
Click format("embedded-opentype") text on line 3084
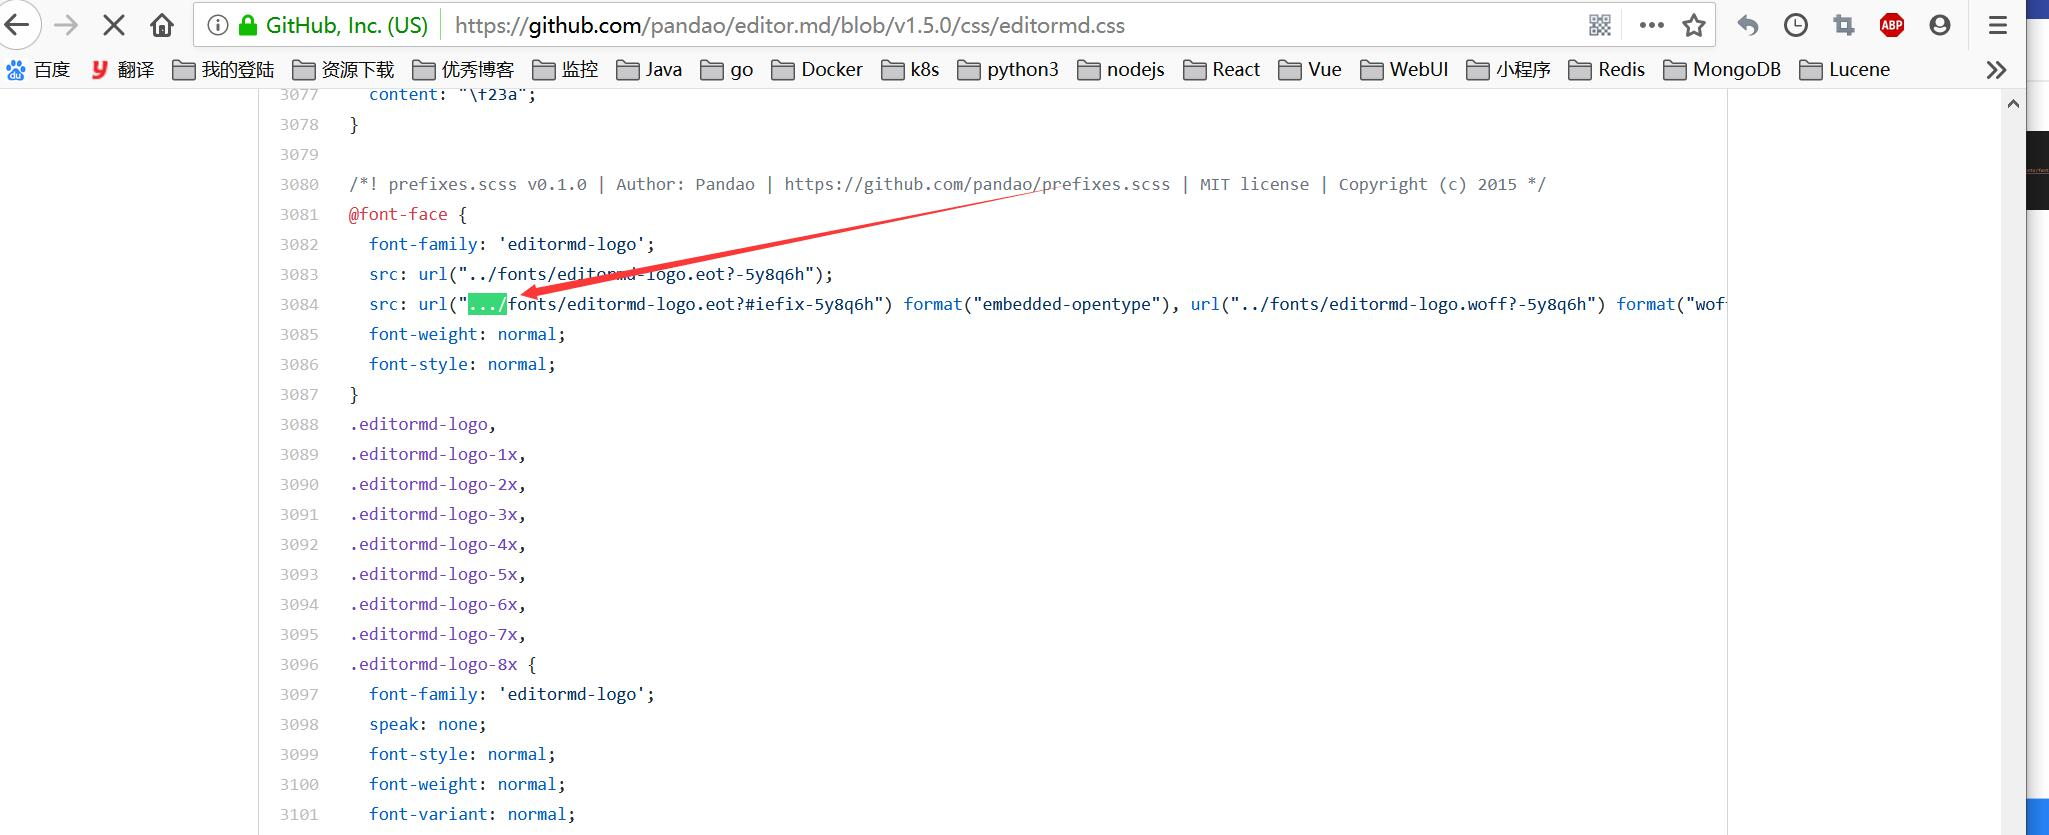(1036, 305)
